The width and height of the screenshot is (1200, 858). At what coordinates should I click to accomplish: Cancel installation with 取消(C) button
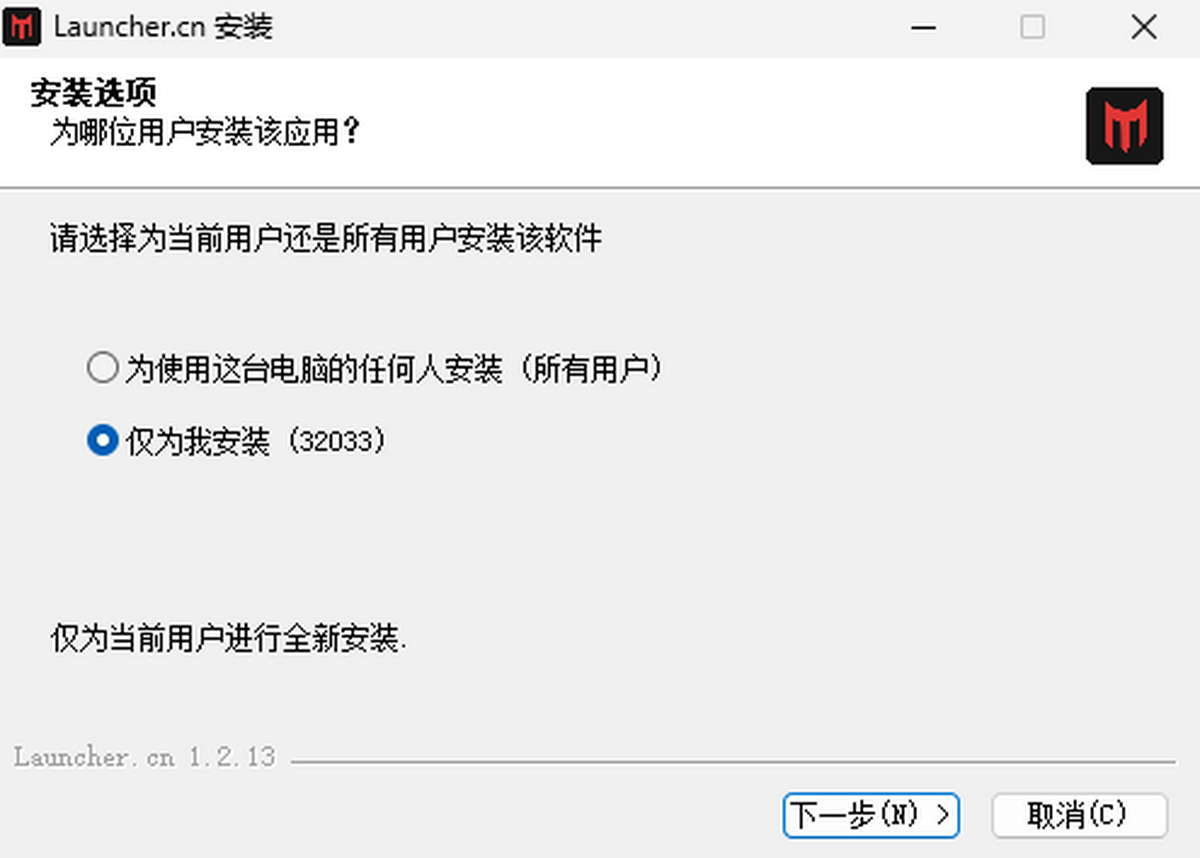point(1079,815)
